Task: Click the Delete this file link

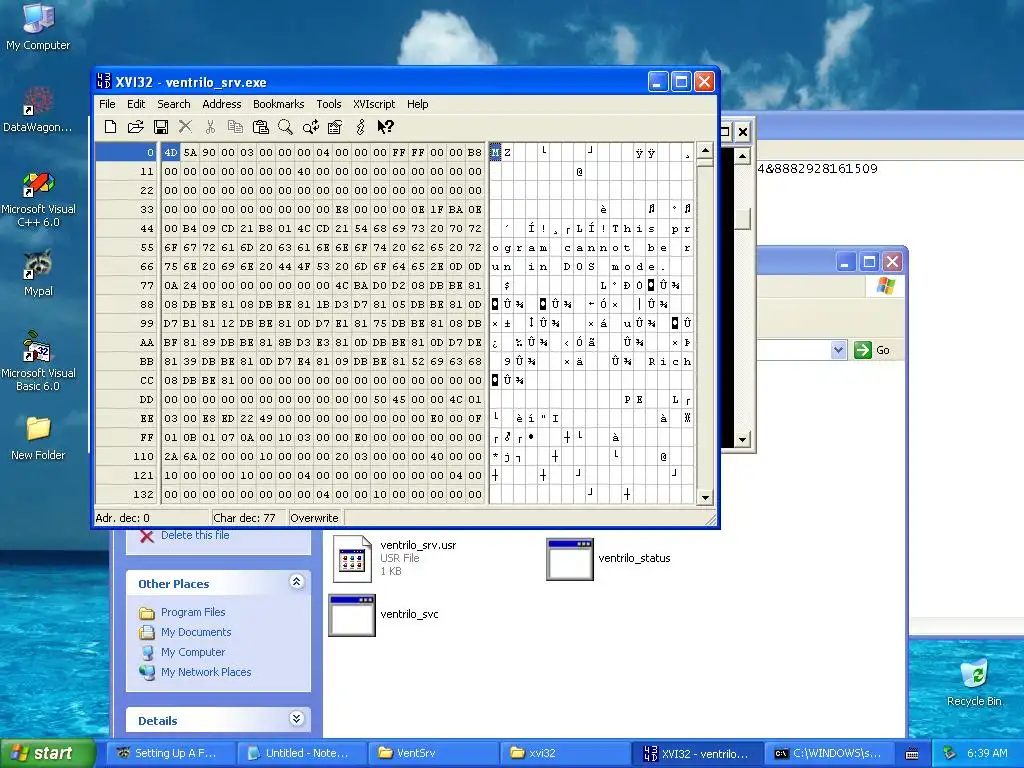Action: (195, 535)
